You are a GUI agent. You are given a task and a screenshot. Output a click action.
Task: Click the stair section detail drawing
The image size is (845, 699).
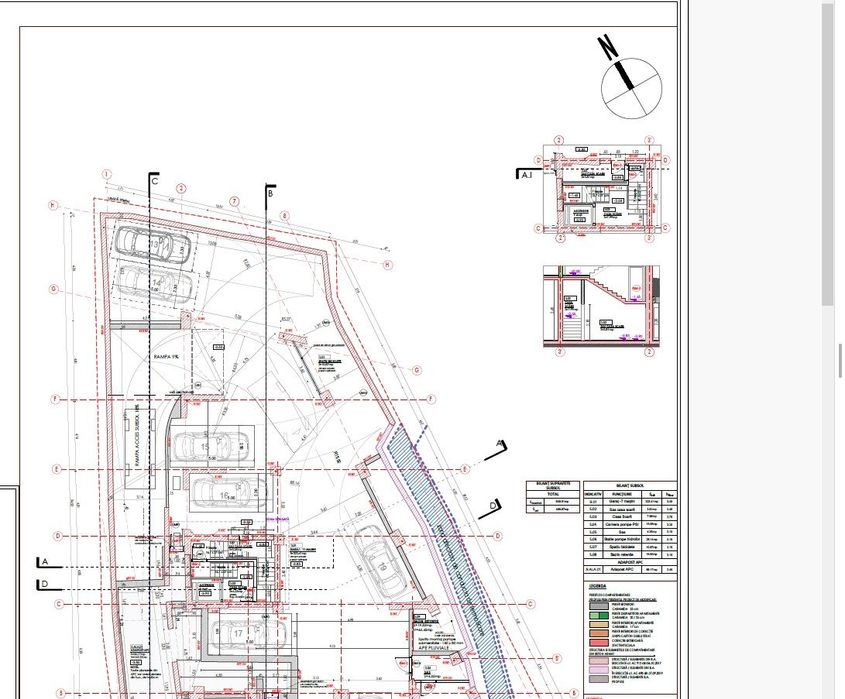coord(602,306)
